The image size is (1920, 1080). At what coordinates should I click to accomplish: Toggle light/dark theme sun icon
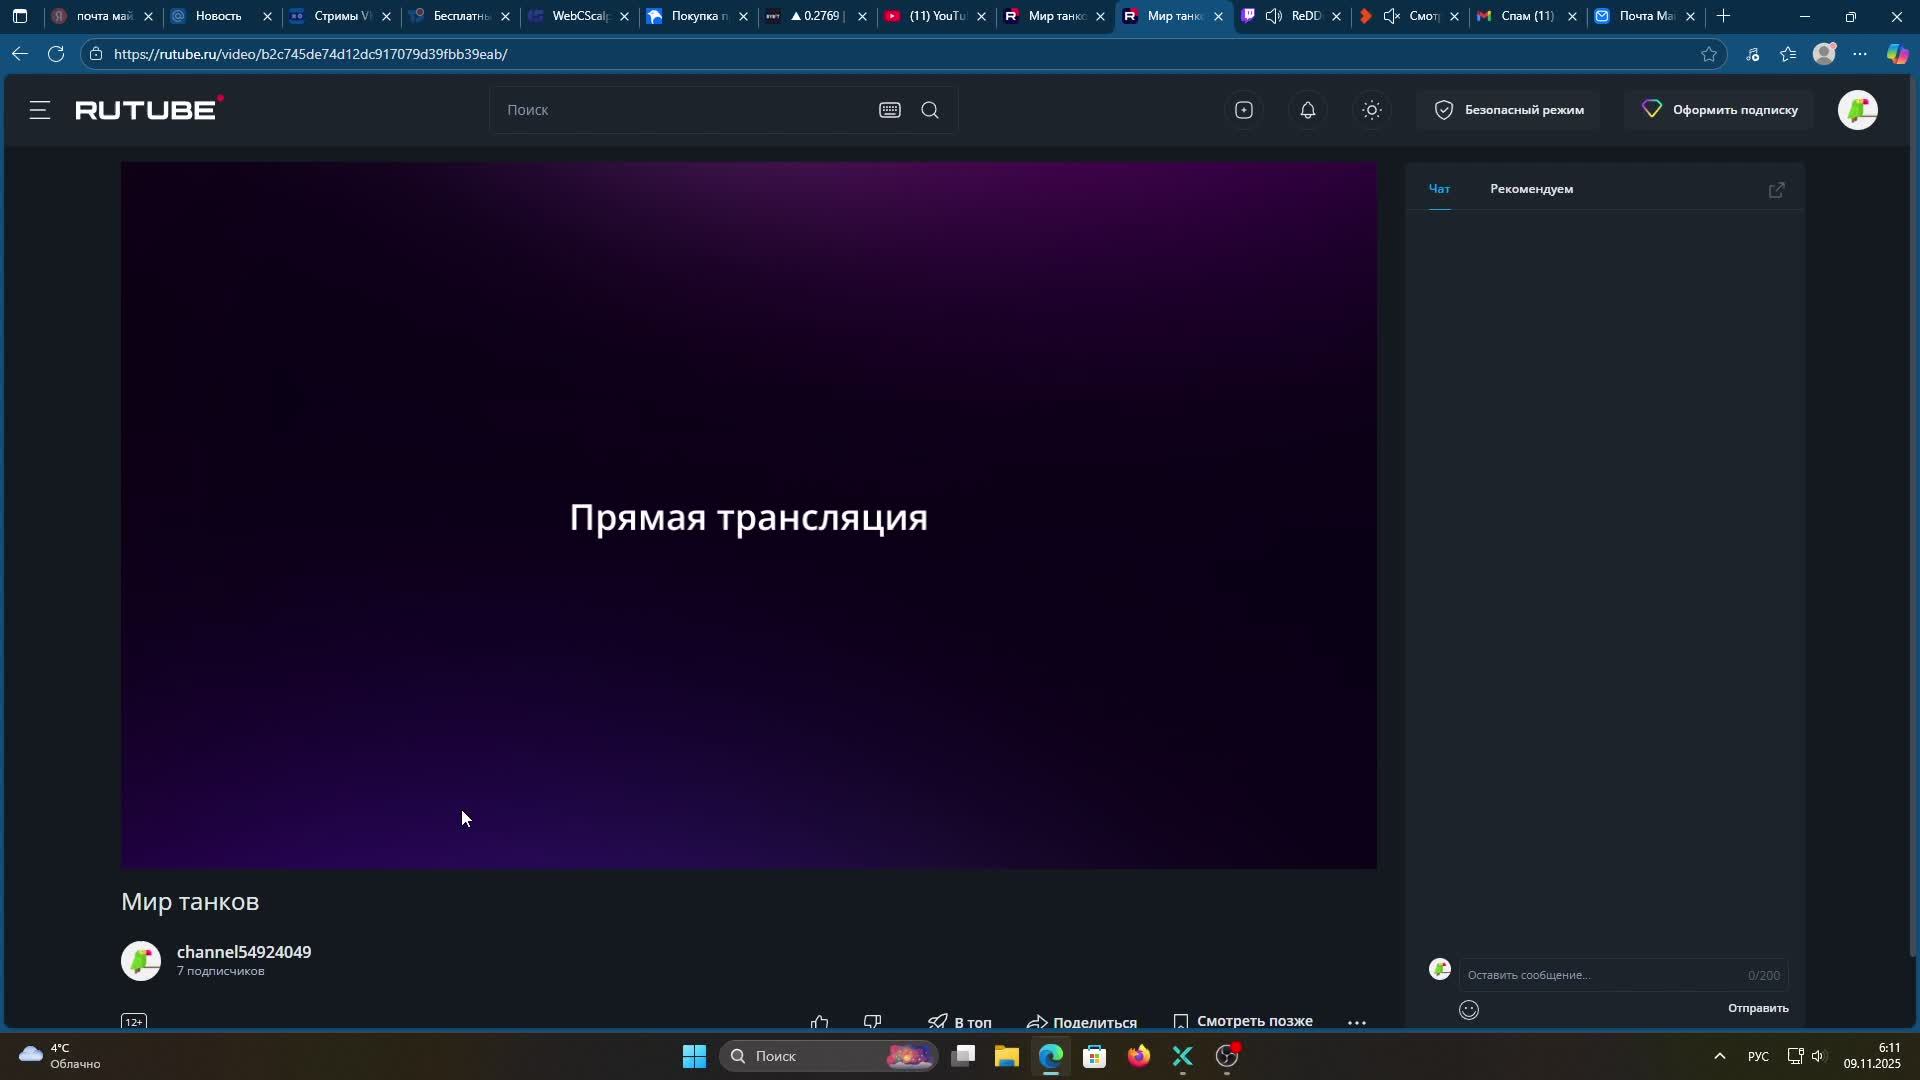(x=1372, y=110)
